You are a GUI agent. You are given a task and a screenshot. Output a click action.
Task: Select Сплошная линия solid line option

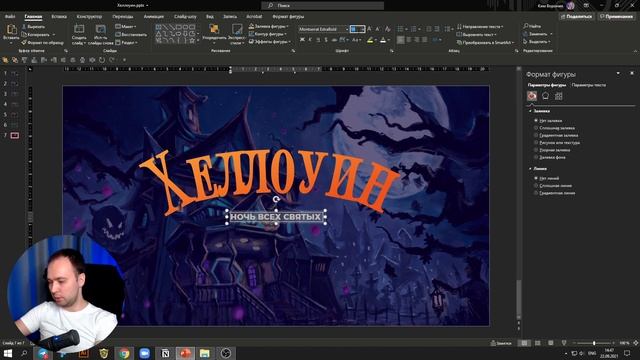(553, 186)
